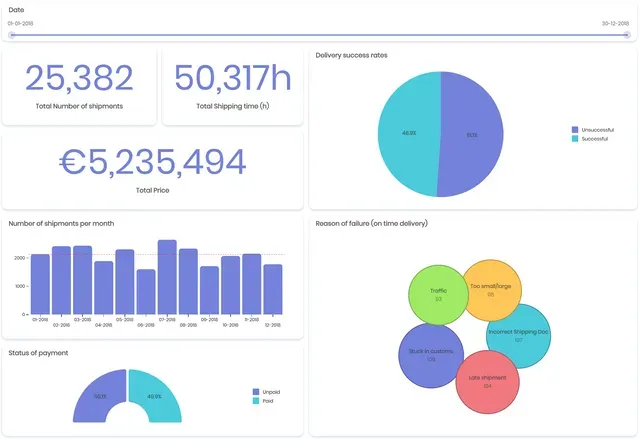The height and width of the screenshot is (439, 640).
Task: Select the 03-2018 bar
Action: (x=82, y=280)
